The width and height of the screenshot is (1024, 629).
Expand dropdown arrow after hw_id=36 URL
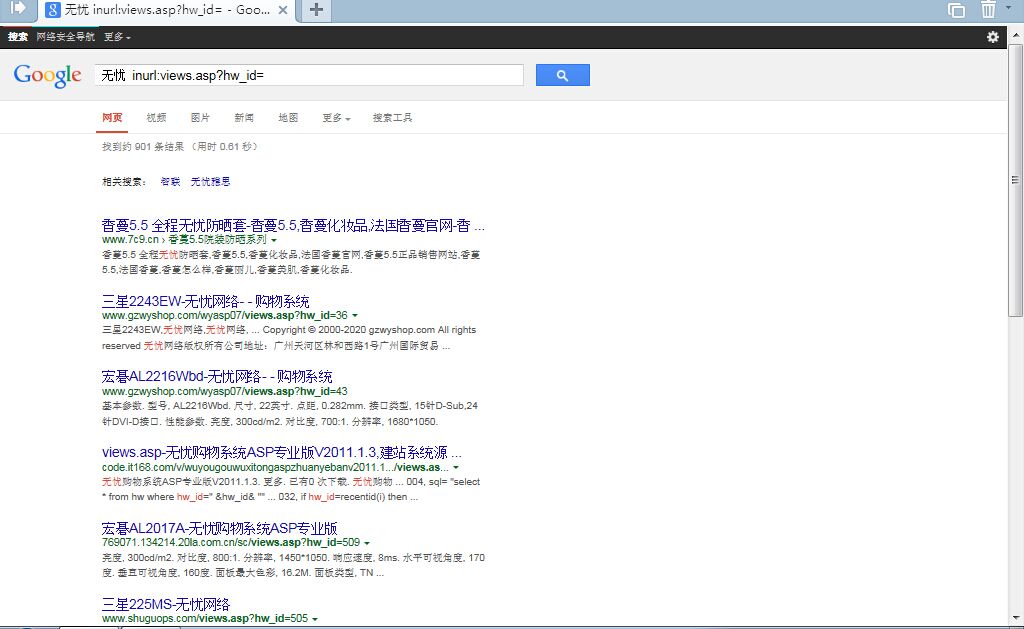[355, 316]
